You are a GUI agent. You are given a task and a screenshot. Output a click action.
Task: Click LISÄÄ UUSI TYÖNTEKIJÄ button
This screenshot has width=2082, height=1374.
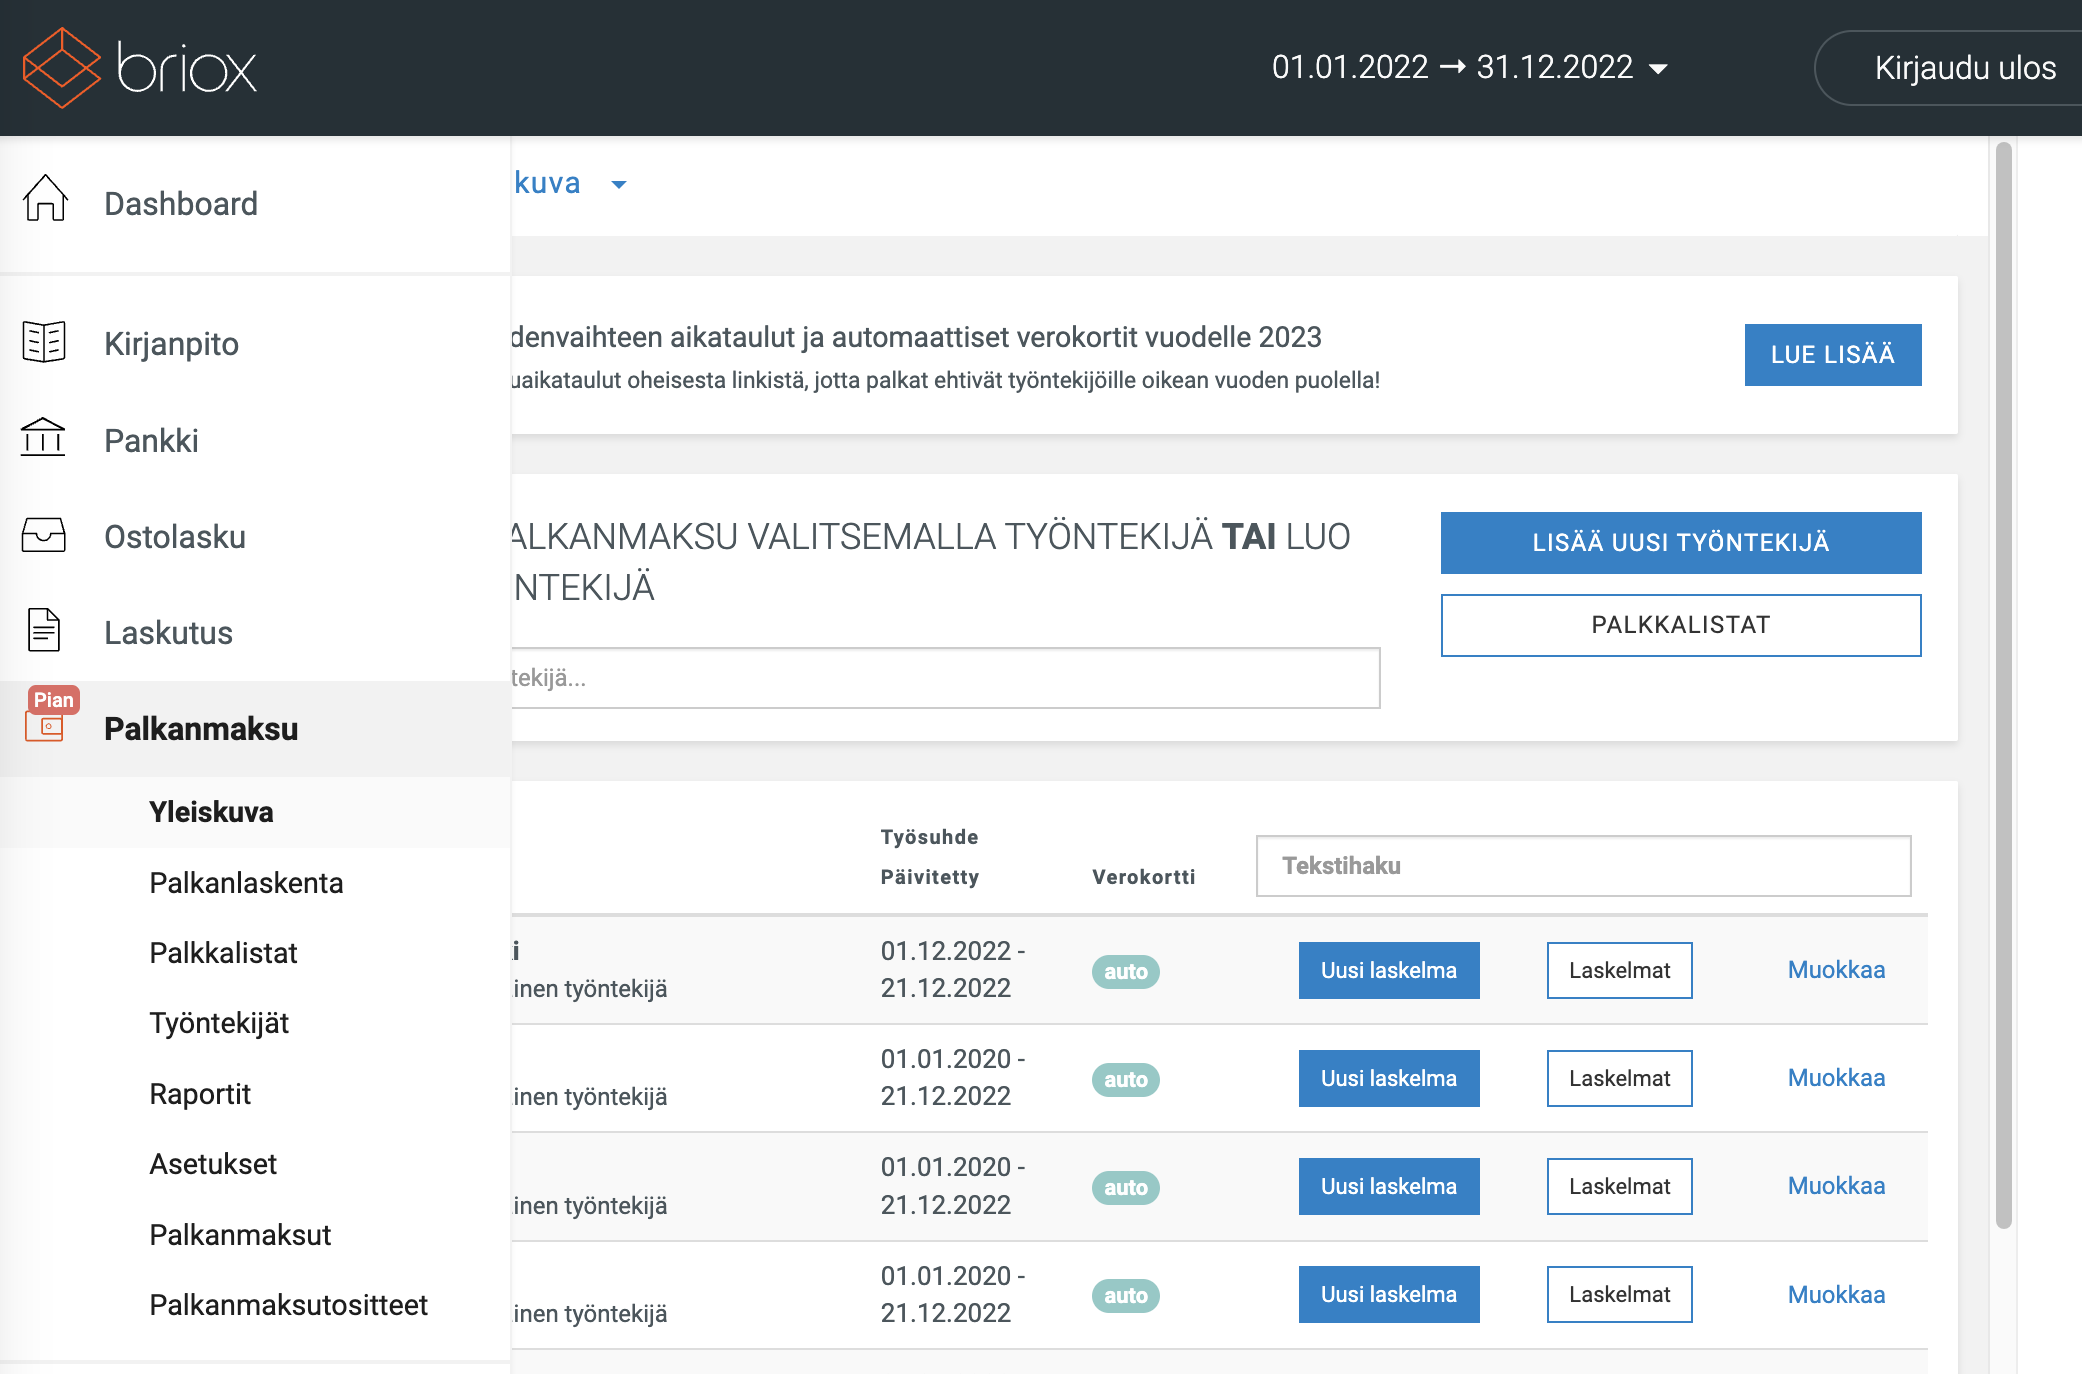tap(1680, 543)
